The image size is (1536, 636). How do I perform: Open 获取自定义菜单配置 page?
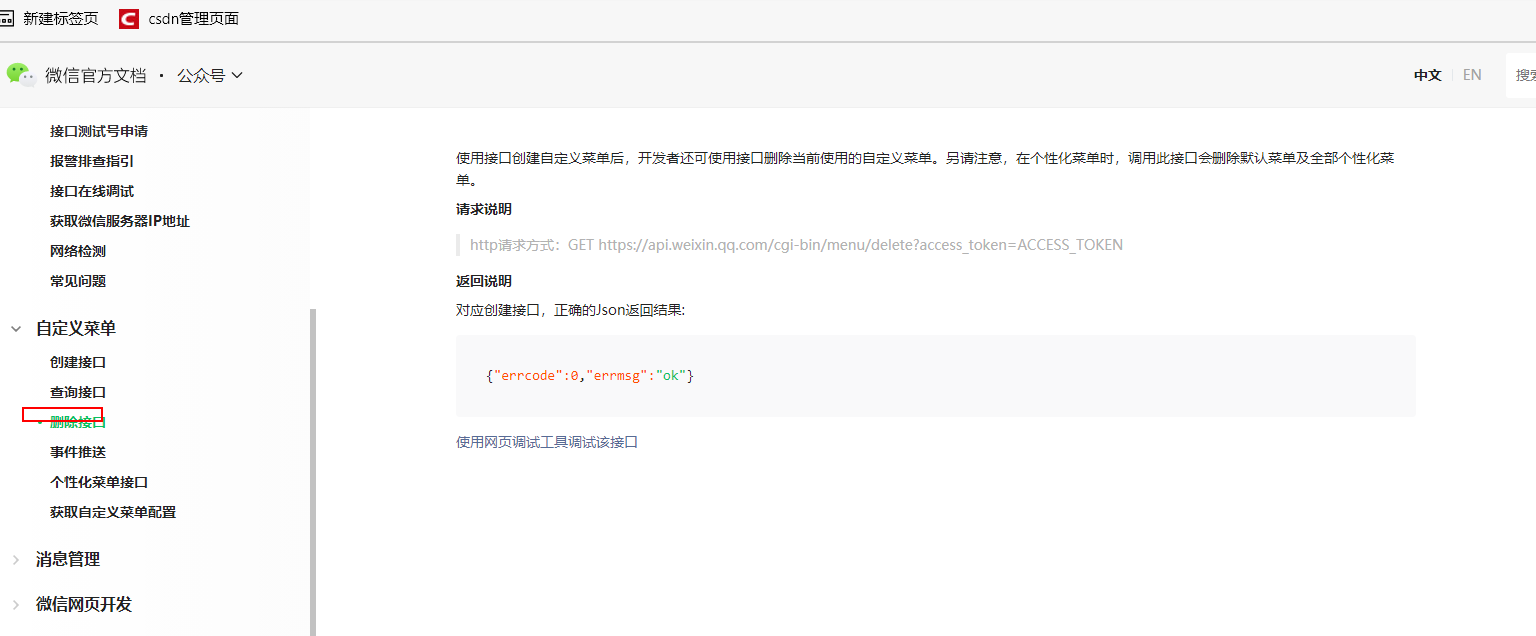coord(113,512)
